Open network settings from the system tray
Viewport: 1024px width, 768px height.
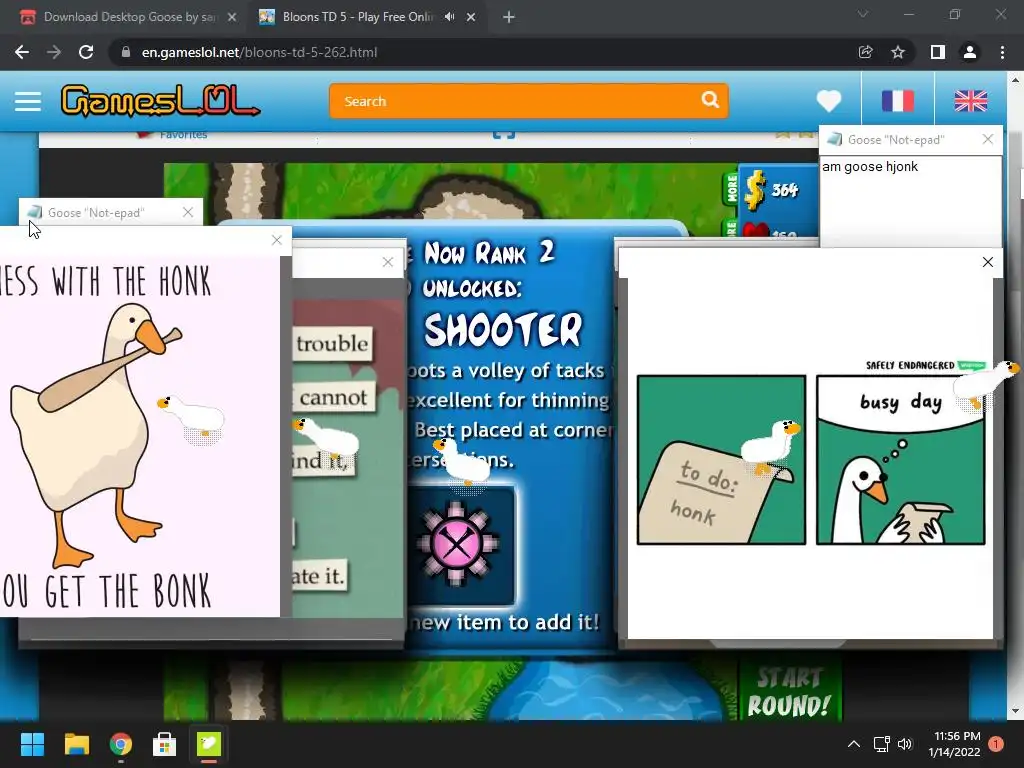[882, 744]
